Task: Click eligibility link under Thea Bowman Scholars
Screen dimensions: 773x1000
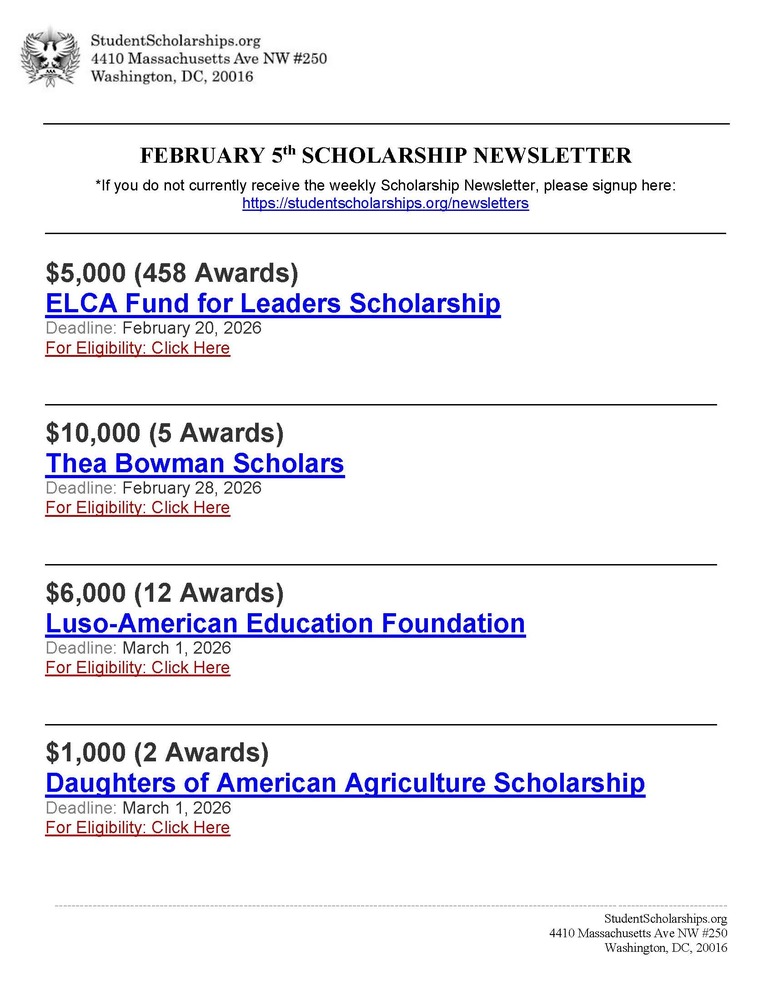Action: point(137,508)
